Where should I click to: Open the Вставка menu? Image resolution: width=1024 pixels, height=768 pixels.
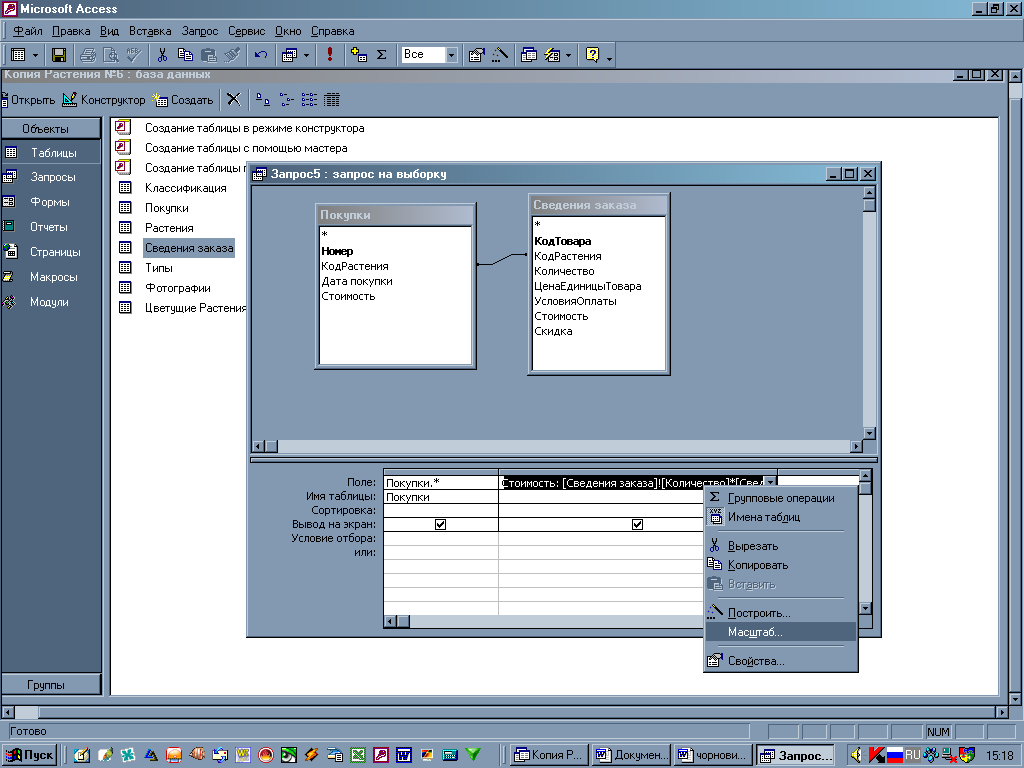tap(150, 31)
